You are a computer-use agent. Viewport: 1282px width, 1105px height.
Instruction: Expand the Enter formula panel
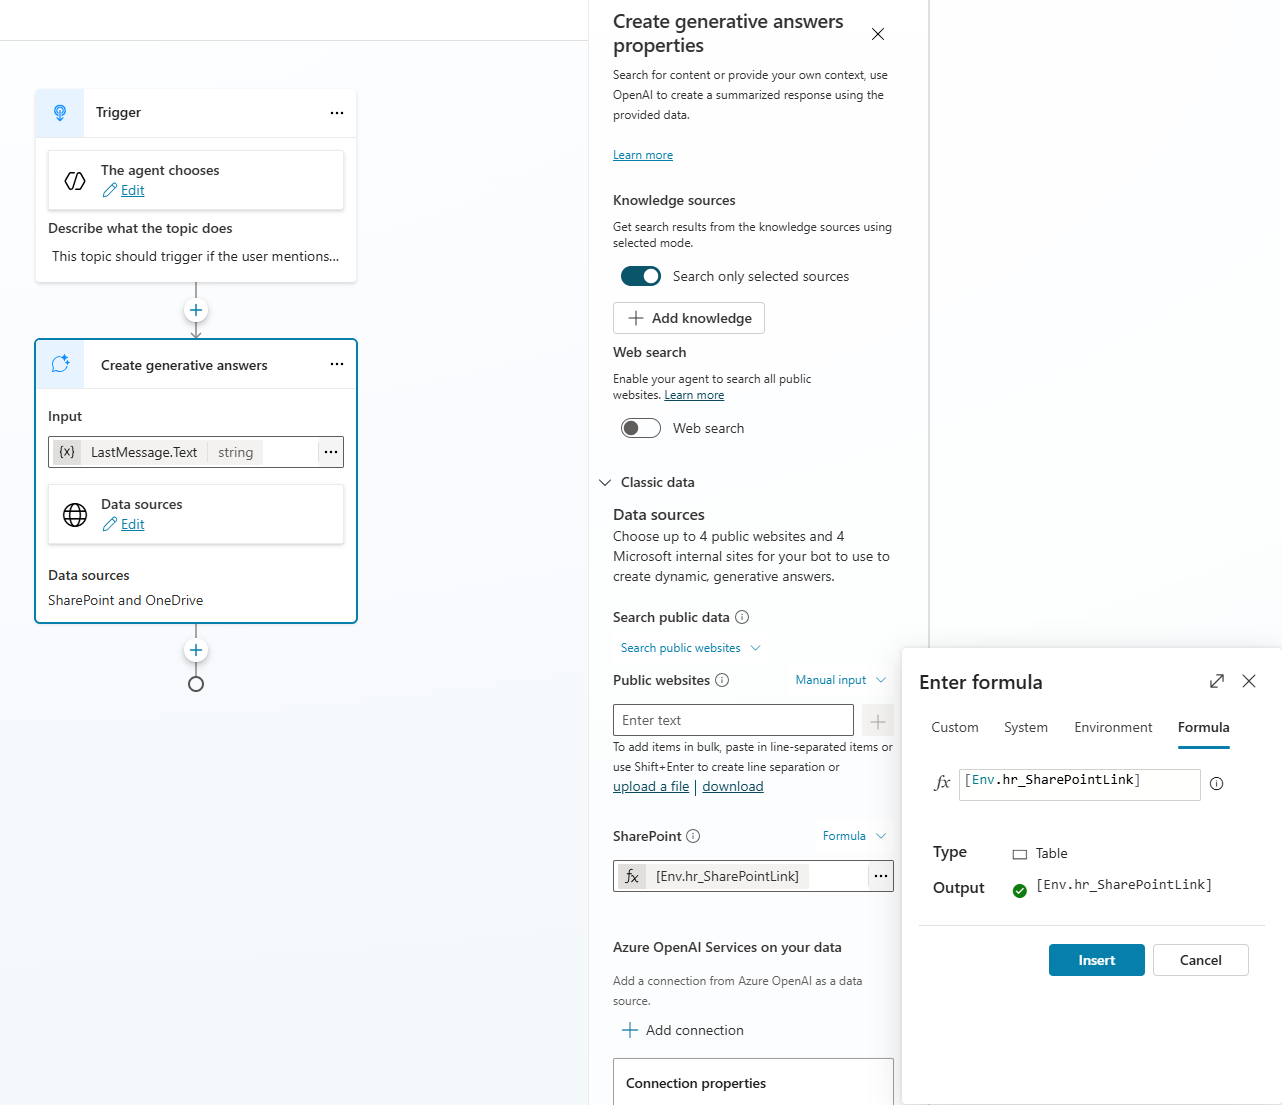(x=1217, y=681)
